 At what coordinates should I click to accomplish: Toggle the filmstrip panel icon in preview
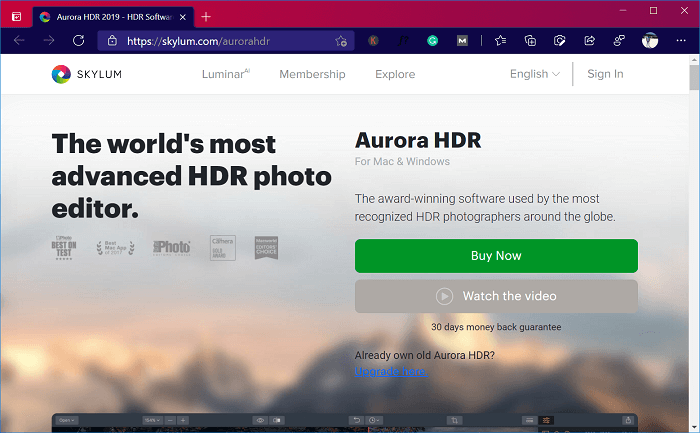click(x=529, y=421)
